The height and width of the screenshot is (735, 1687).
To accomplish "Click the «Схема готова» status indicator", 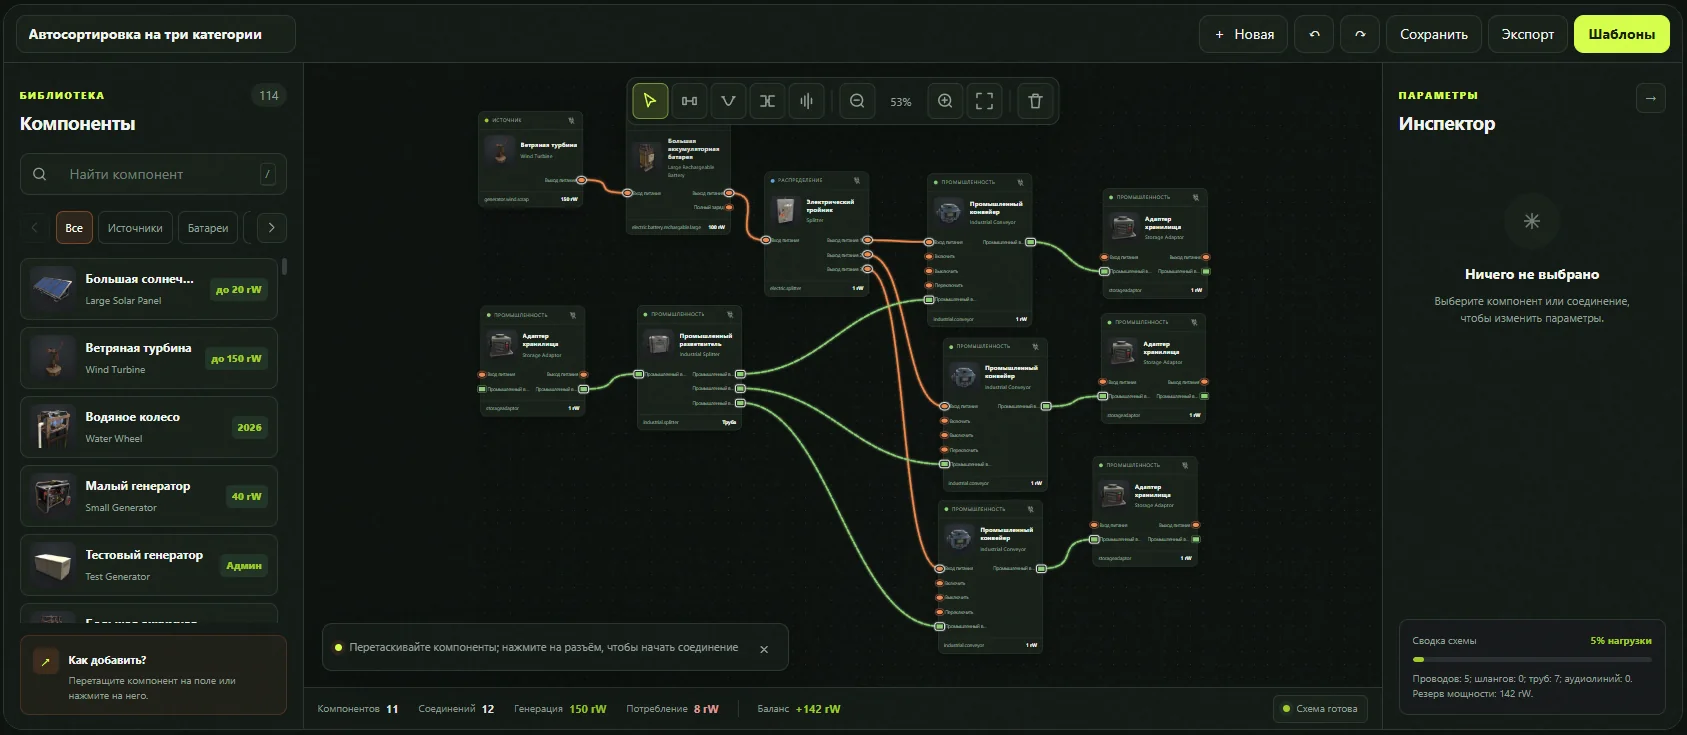I will coord(1320,709).
